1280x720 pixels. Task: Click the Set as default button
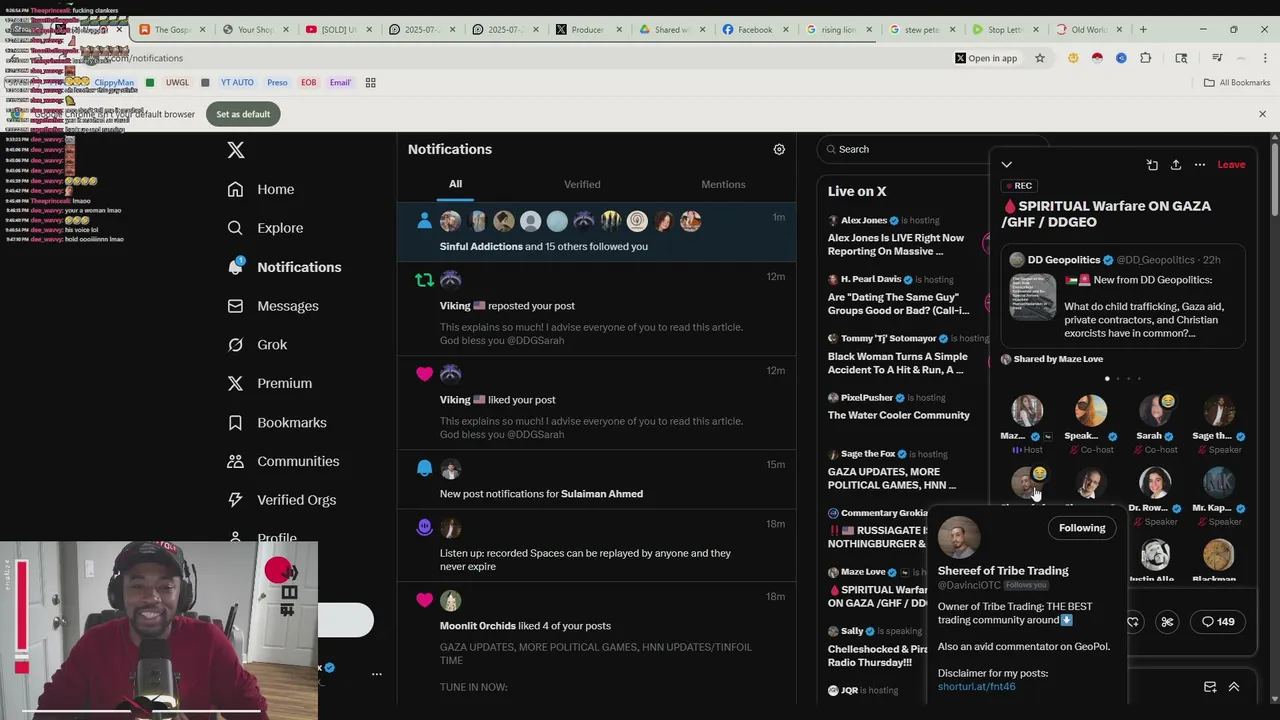[243, 114]
